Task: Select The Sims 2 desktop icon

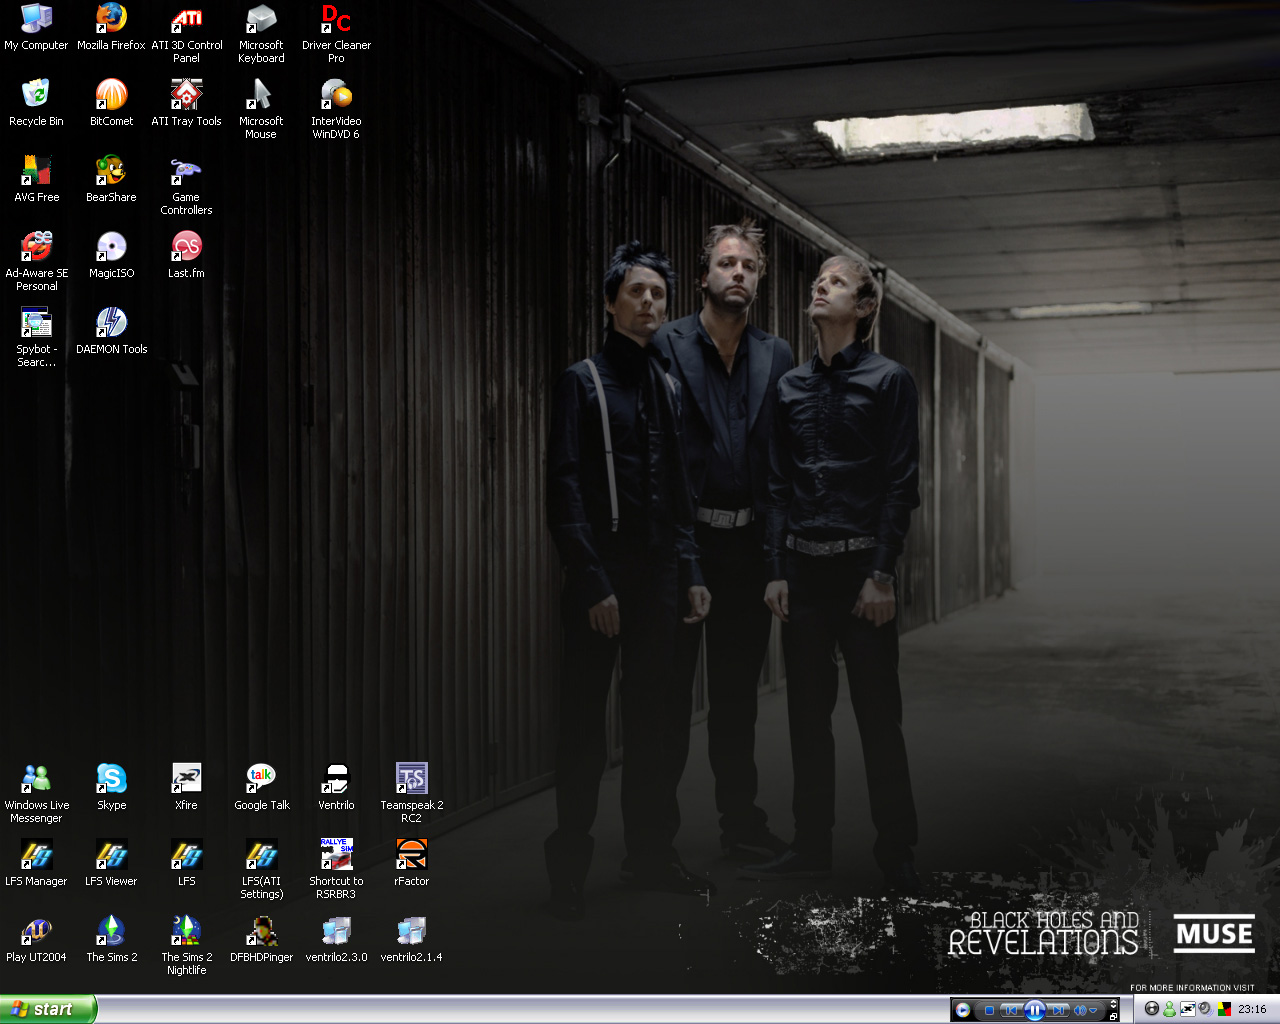Action: pyautogui.click(x=111, y=939)
